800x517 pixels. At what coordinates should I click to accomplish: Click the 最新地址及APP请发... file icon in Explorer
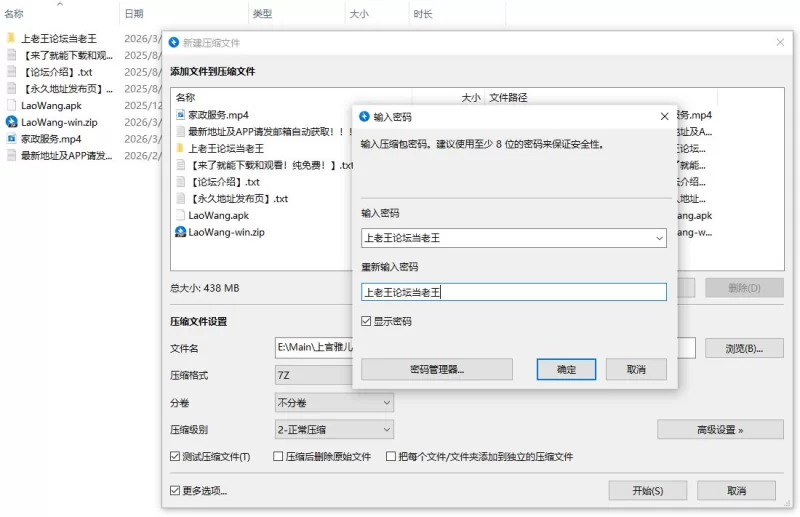[x=11, y=155]
